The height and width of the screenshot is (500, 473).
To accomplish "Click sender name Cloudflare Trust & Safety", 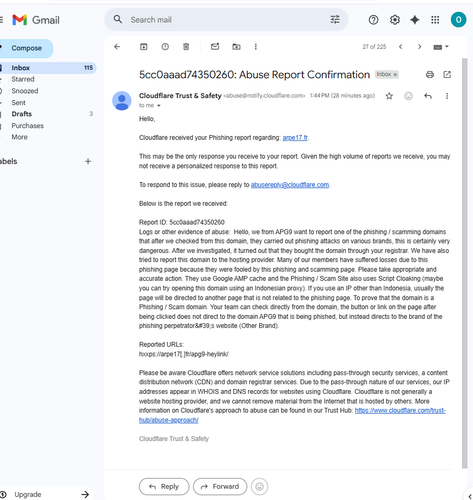I will point(180,96).
